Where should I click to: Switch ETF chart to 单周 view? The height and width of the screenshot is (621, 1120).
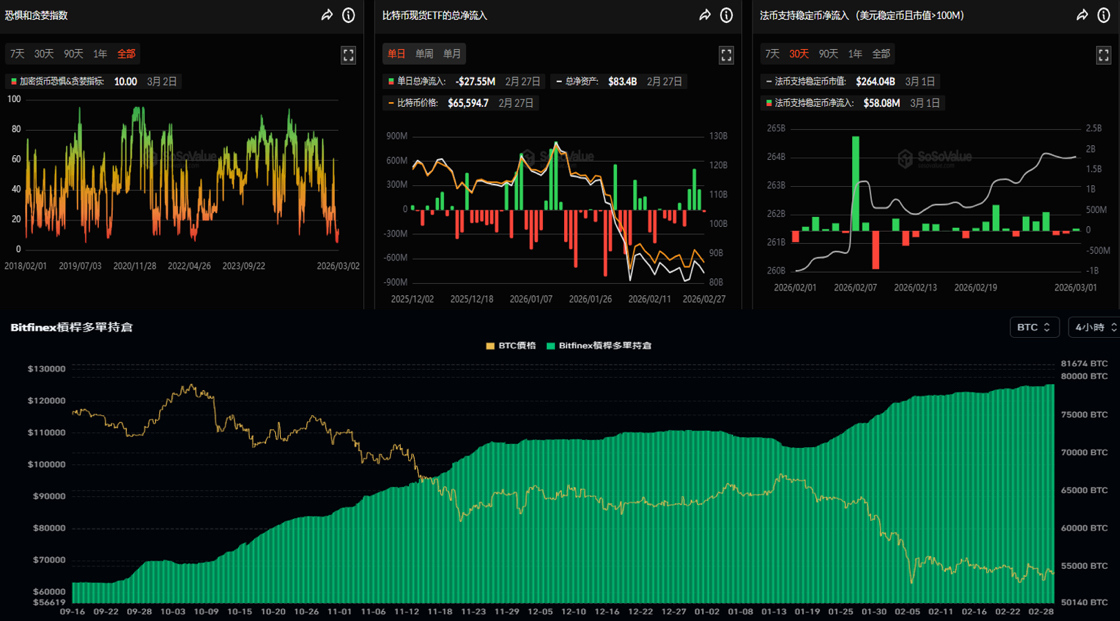pos(424,54)
